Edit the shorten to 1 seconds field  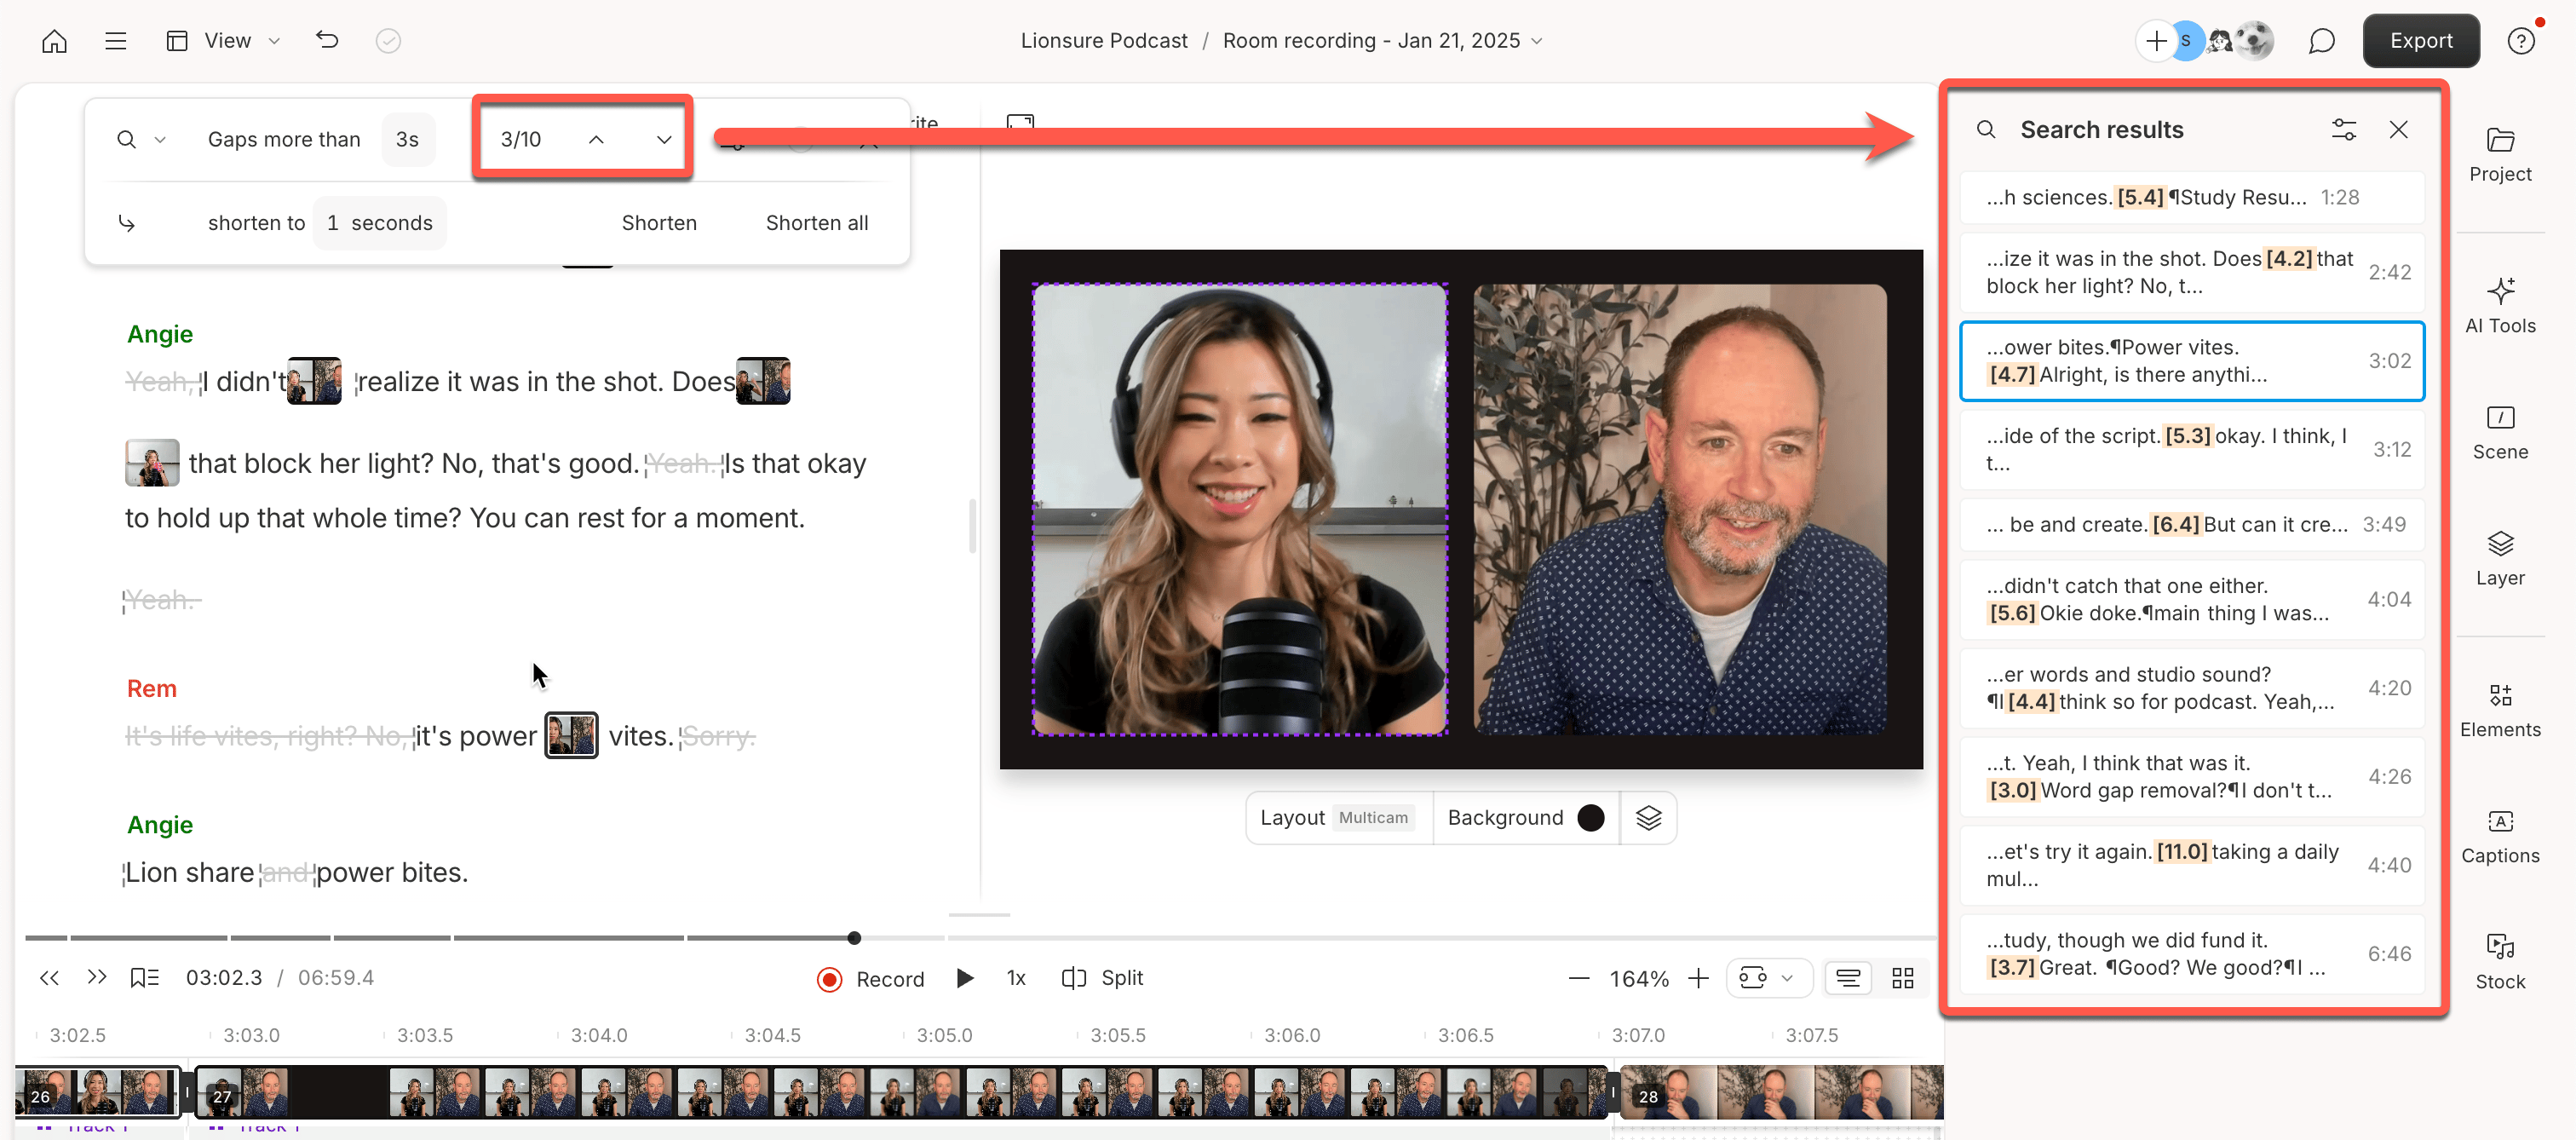click(380, 223)
